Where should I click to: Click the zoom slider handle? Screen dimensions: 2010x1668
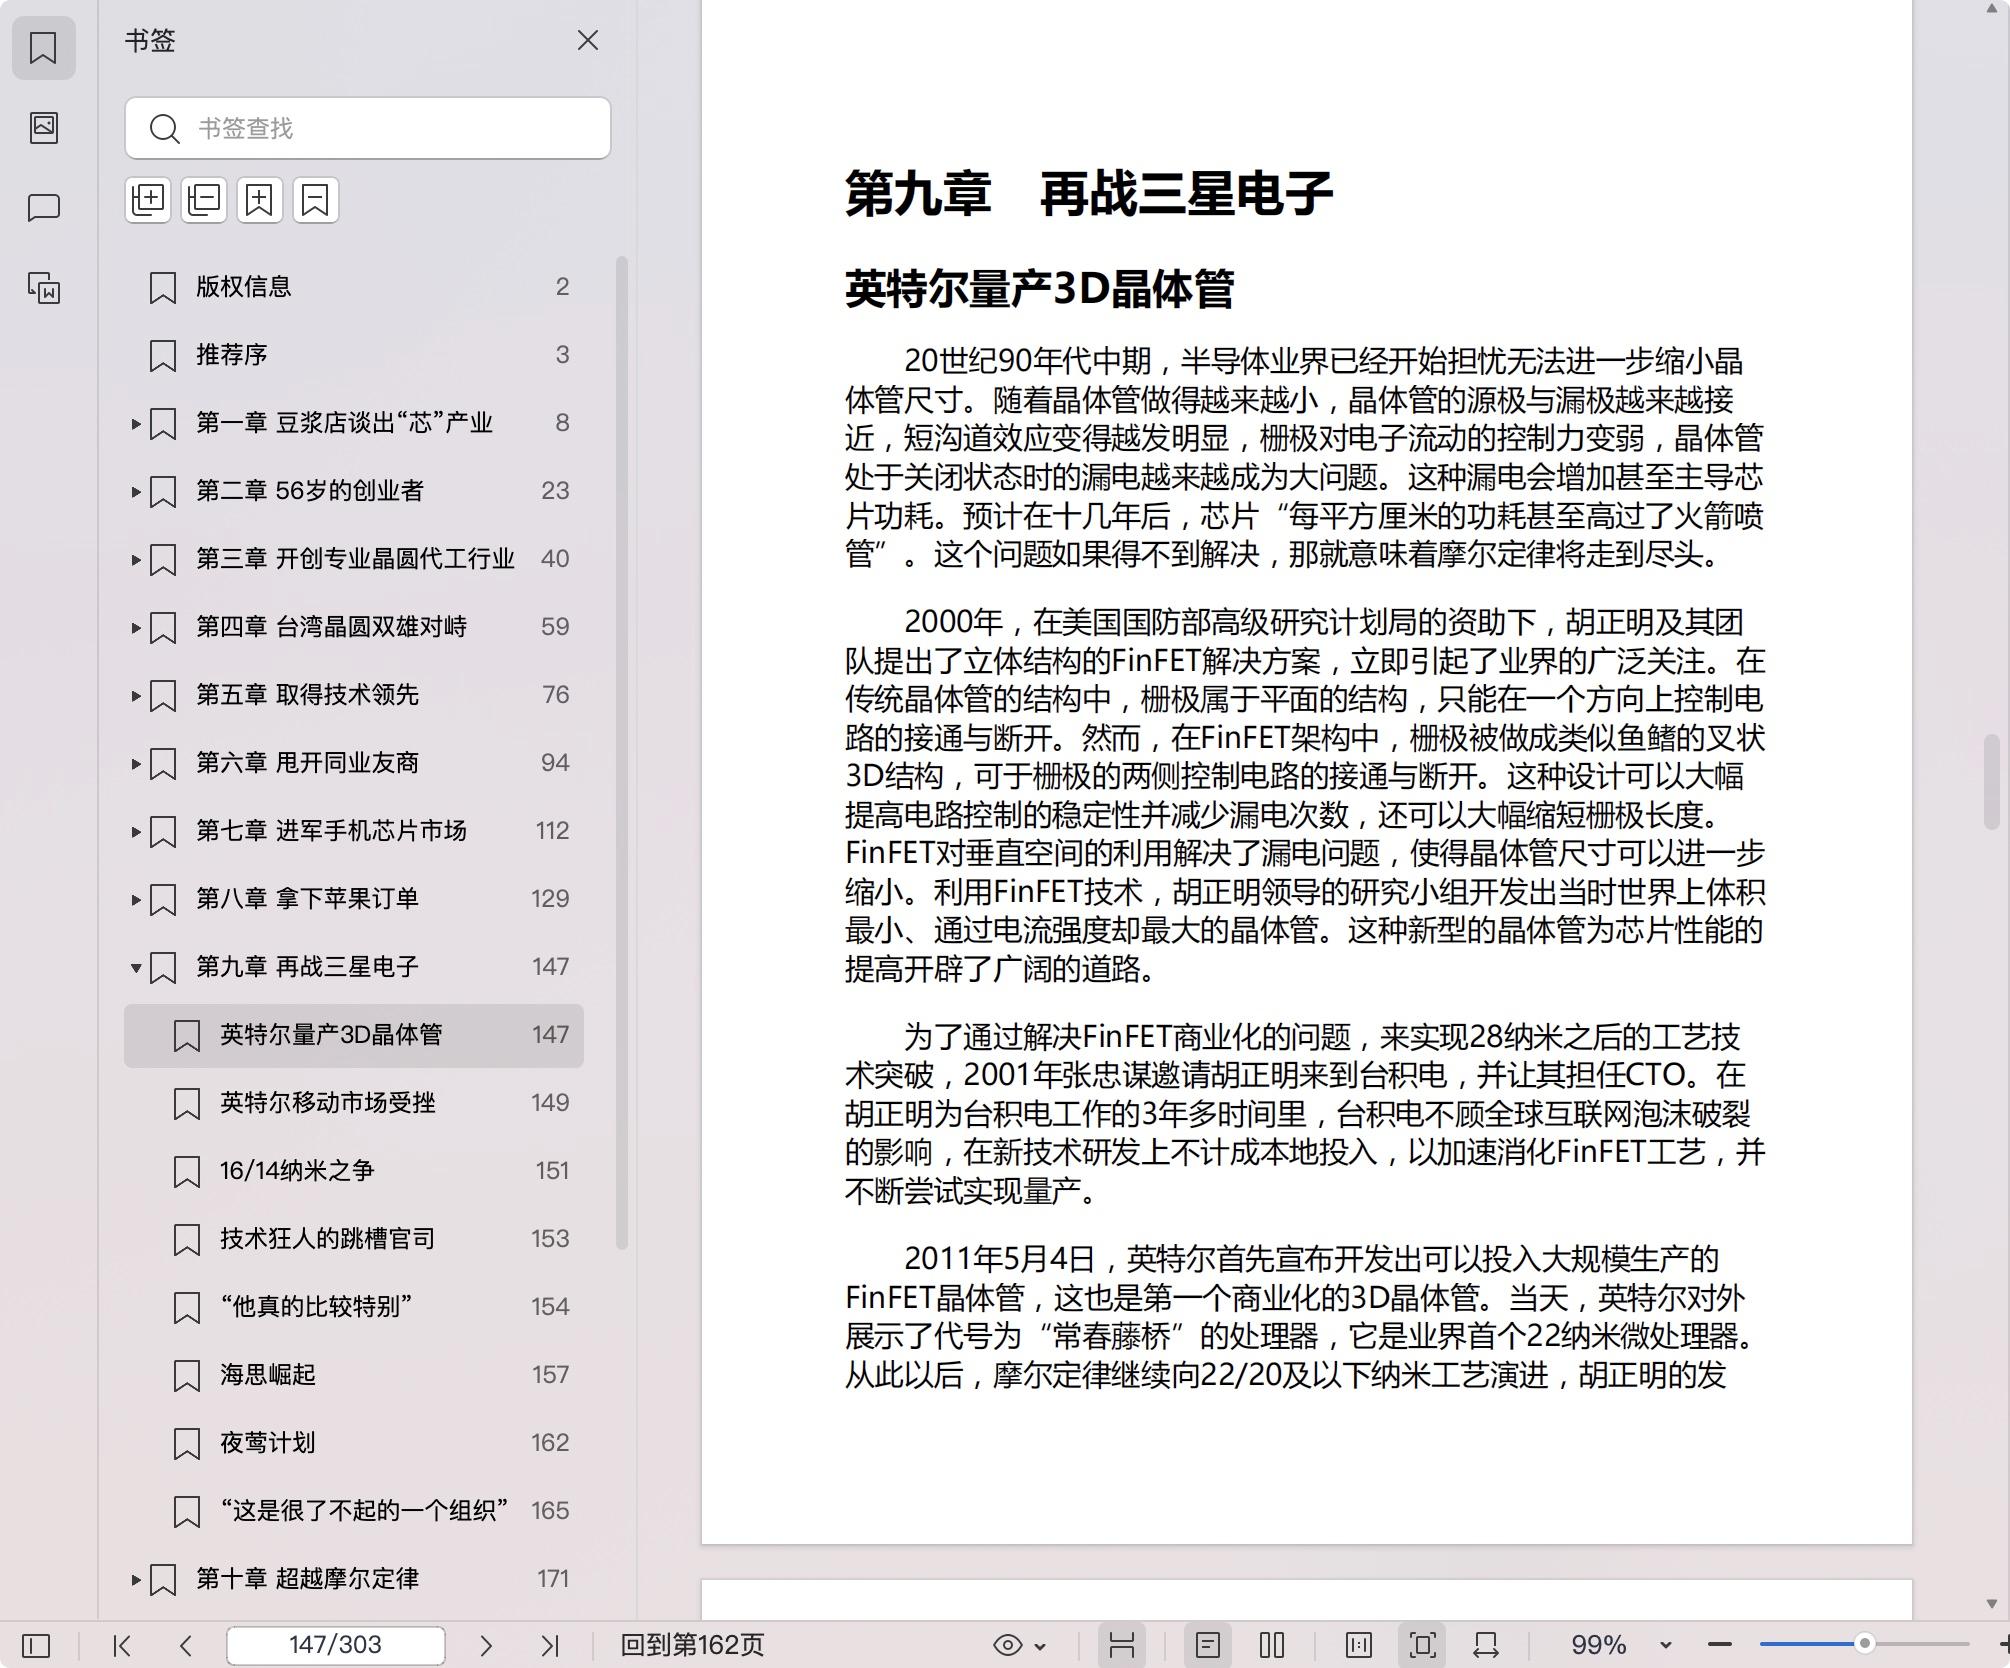coord(1864,1644)
